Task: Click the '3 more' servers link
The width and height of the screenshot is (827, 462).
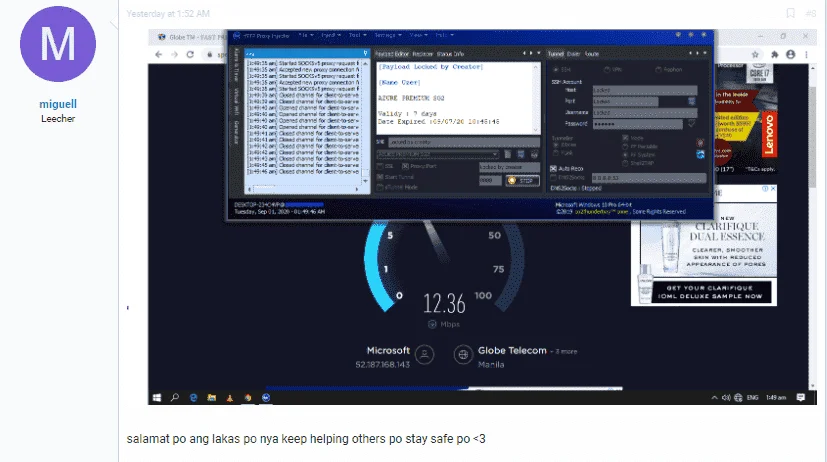Action: pos(566,351)
